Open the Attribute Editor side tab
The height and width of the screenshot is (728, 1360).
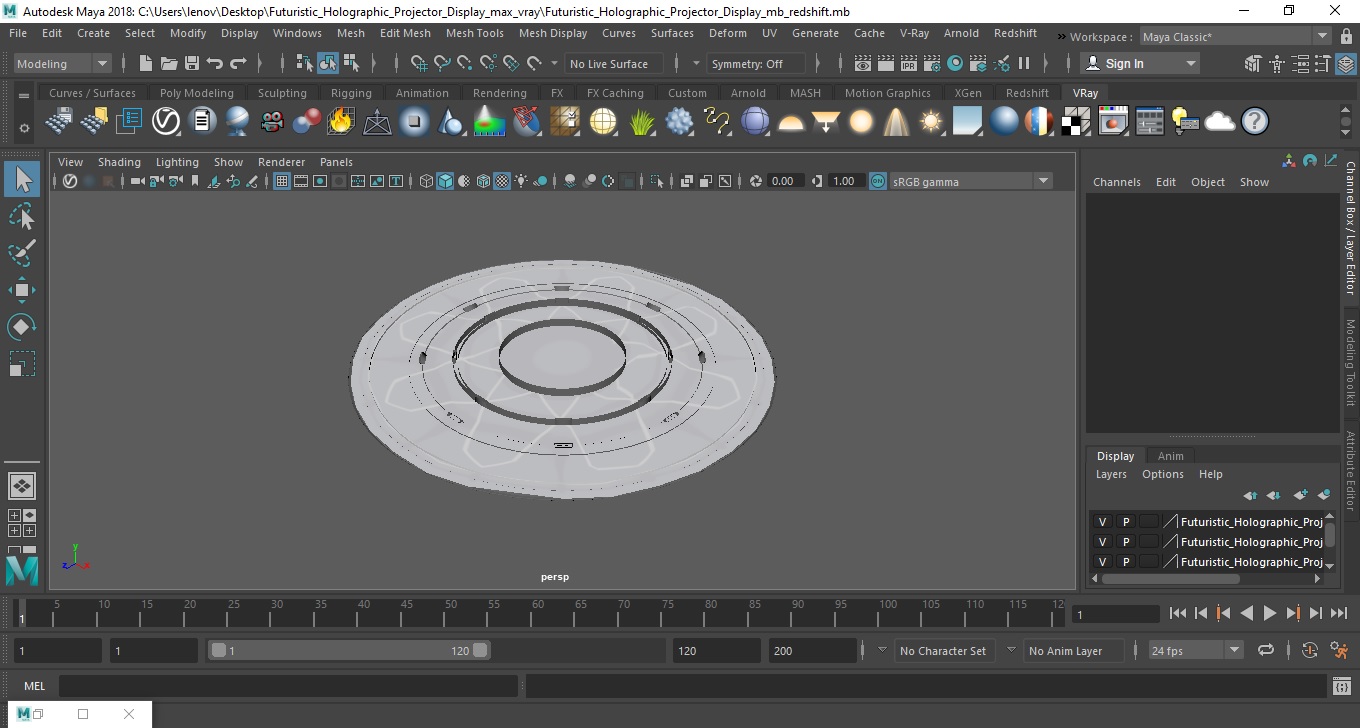click(x=1350, y=471)
